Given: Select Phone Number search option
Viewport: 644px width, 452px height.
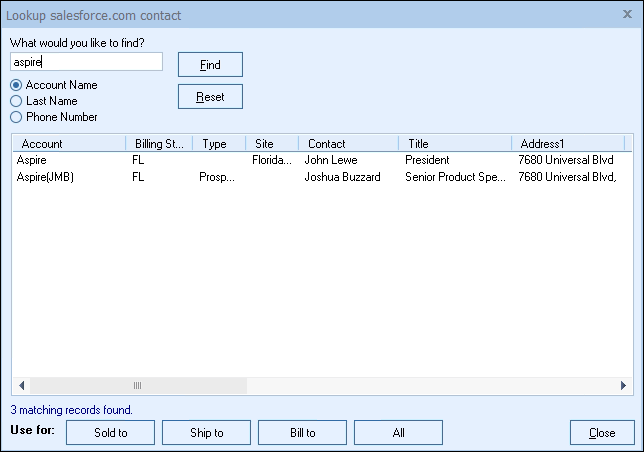Looking at the screenshot, I should click(16, 117).
